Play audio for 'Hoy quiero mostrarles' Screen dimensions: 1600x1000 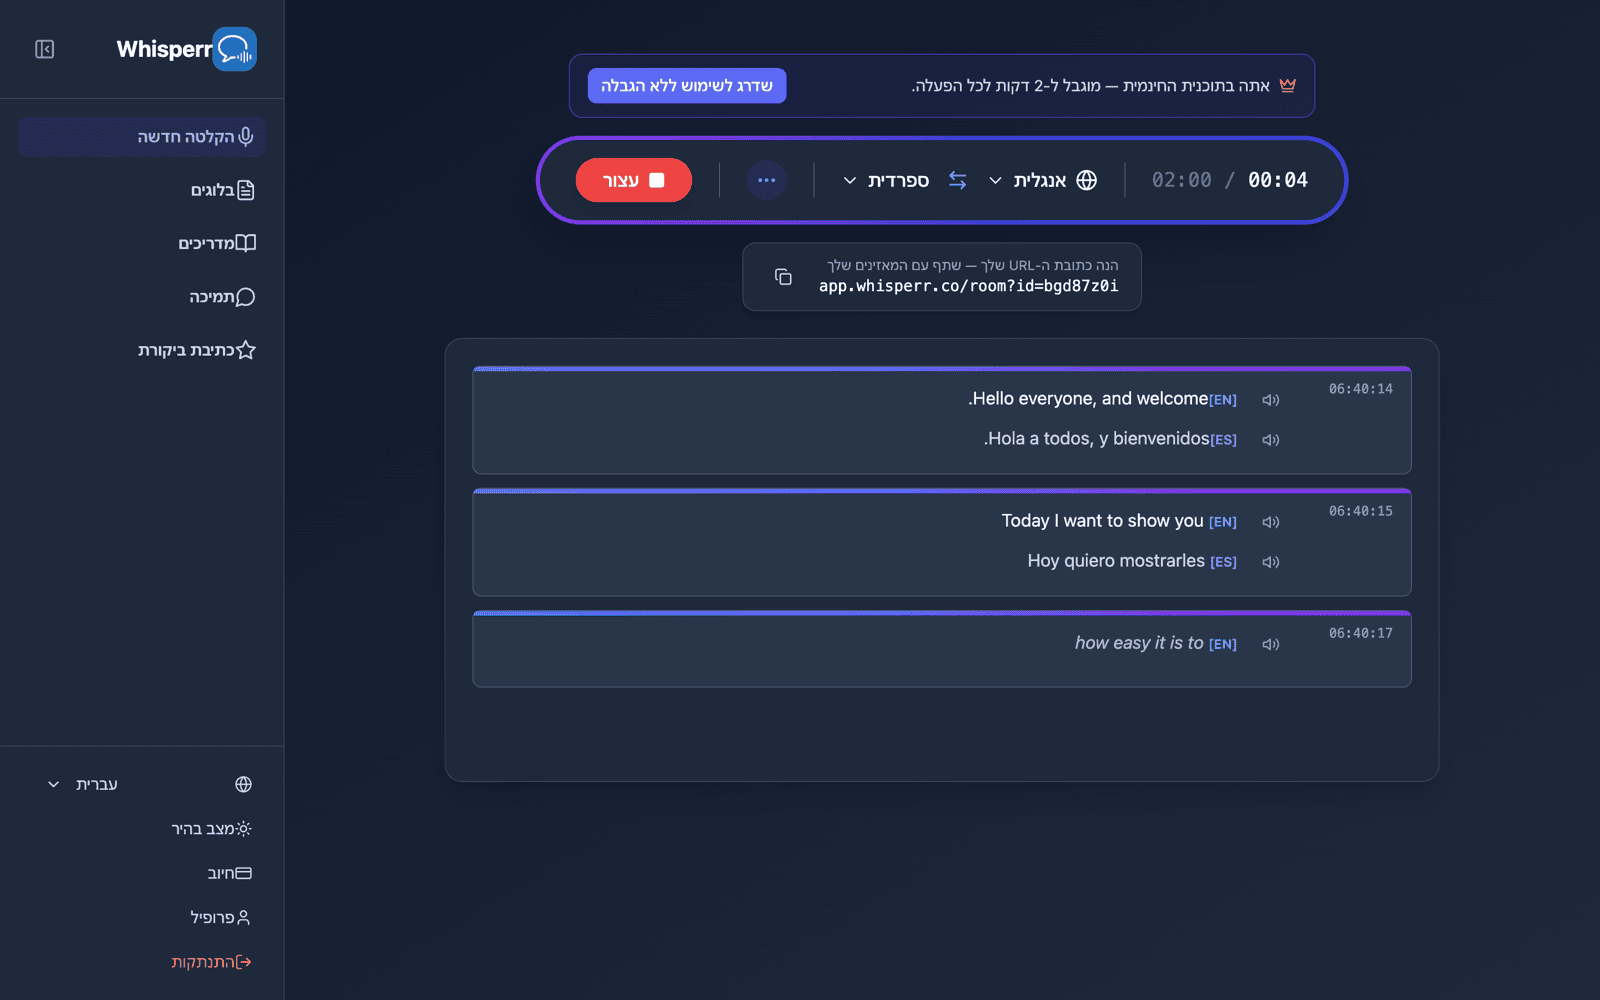(x=1271, y=562)
